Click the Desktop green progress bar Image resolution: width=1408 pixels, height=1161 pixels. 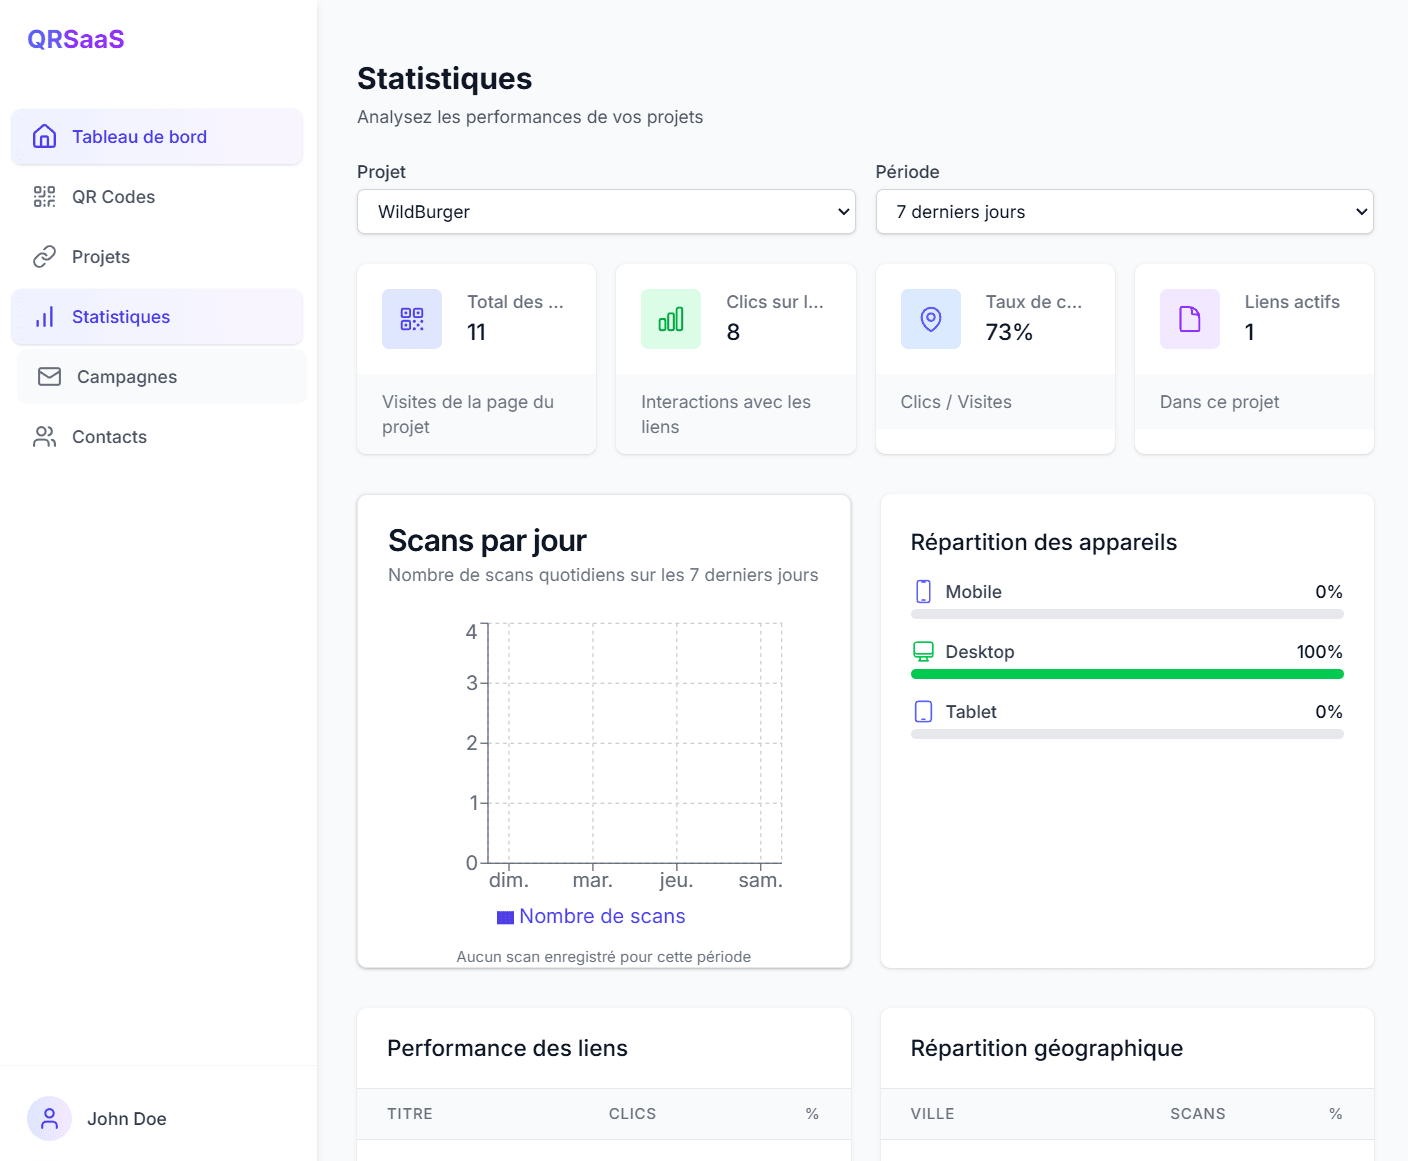tap(1126, 674)
